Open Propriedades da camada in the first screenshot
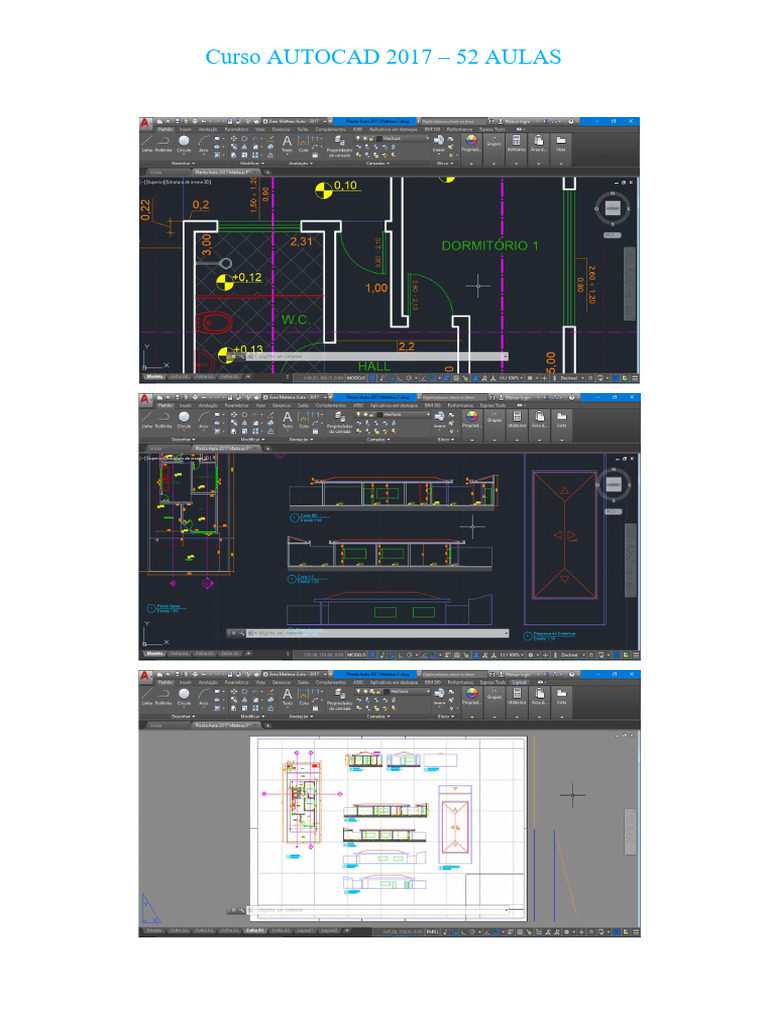Viewport: 768px width, 1024px height. pos(340,146)
